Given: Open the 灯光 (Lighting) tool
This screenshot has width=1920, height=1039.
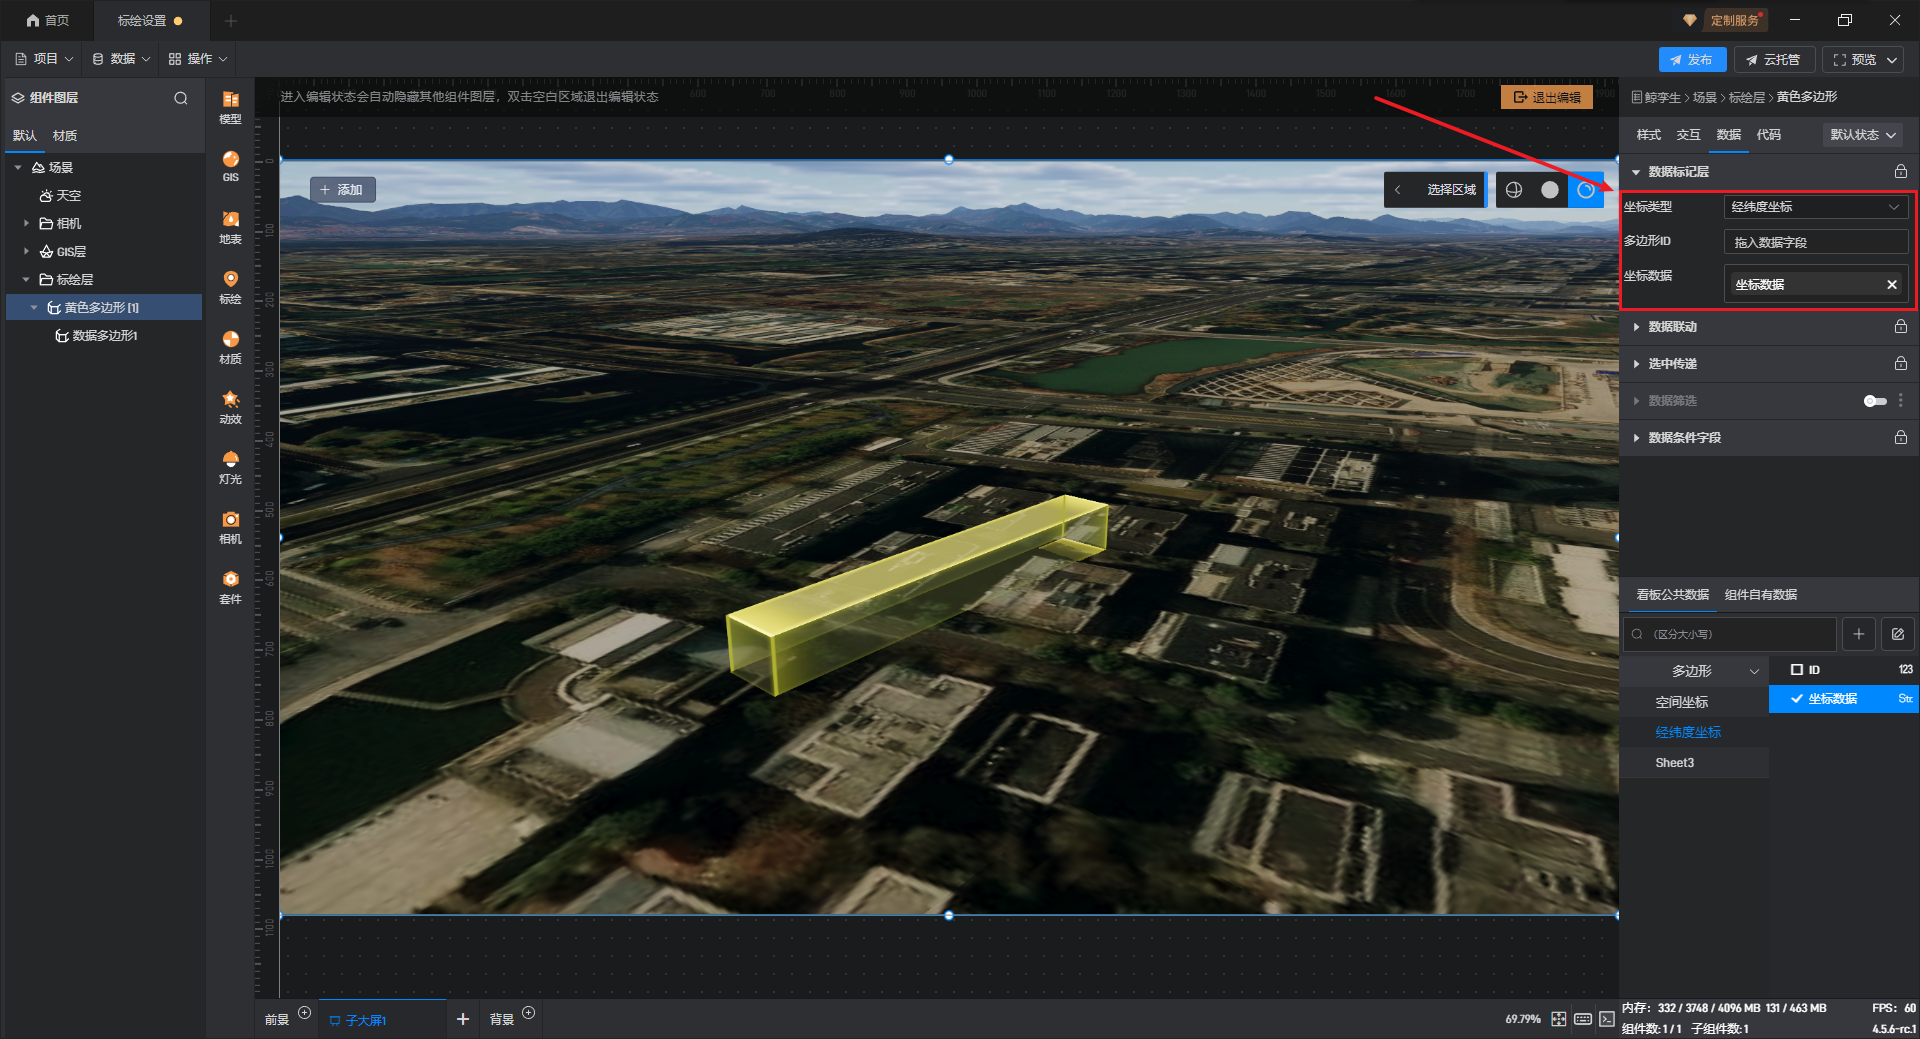Looking at the screenshot, I should point(230,466).
